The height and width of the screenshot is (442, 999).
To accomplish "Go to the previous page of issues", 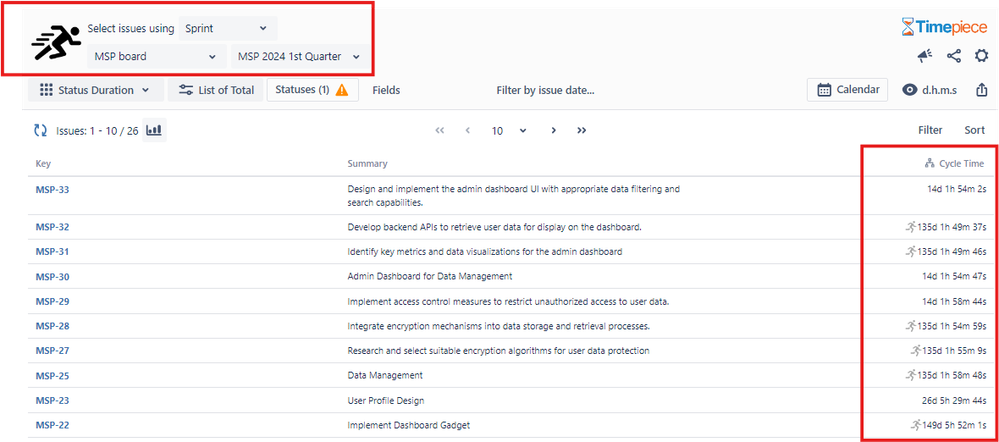I will pos(468,131).
